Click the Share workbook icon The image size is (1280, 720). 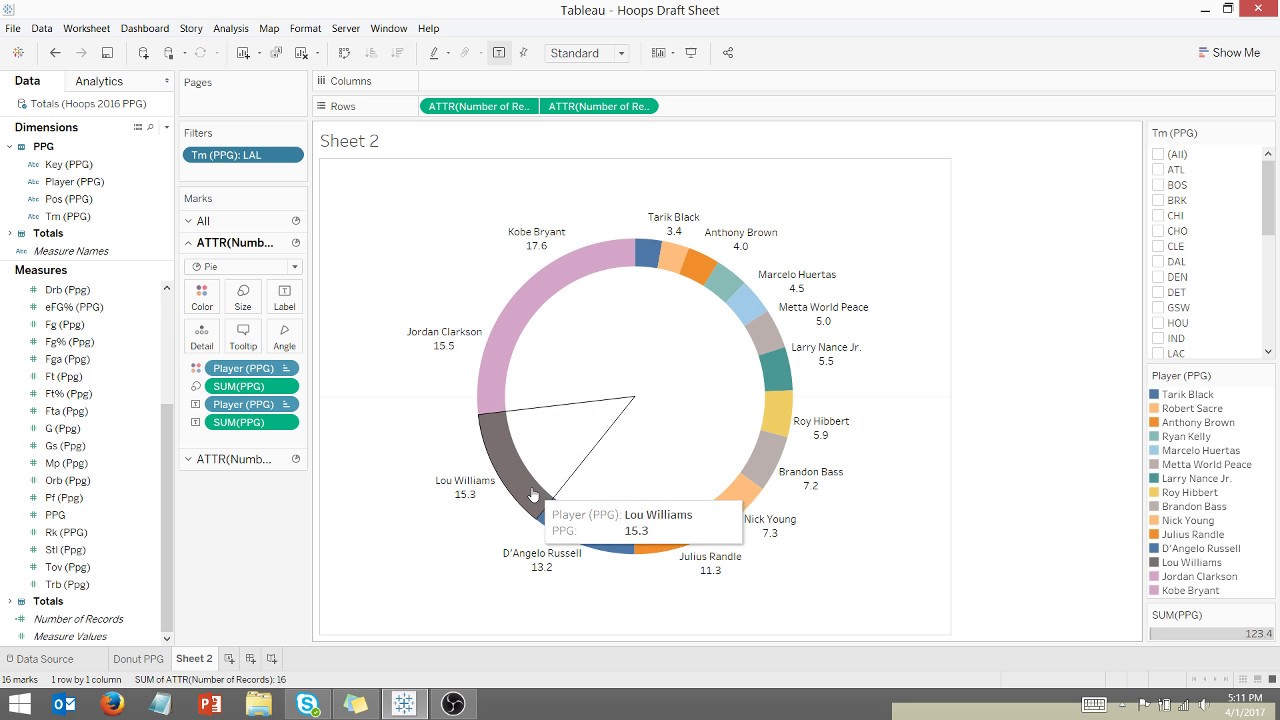(728, 53)
